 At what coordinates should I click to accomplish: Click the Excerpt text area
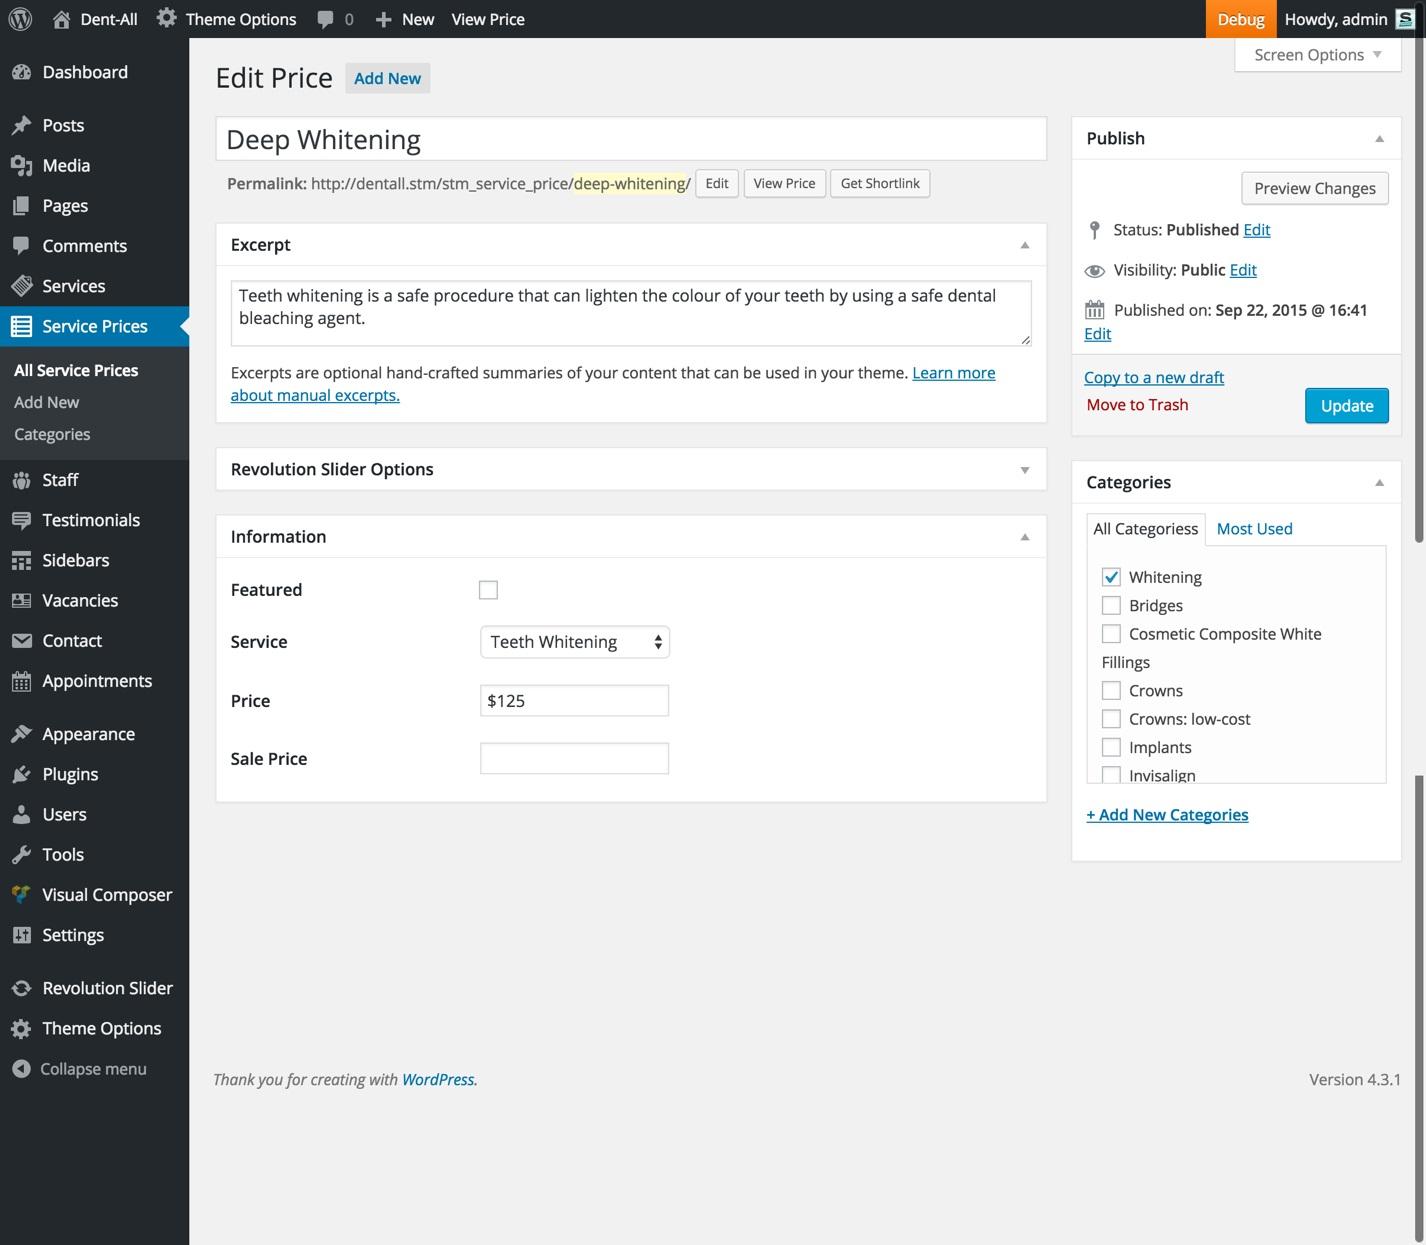pos(631,313)
